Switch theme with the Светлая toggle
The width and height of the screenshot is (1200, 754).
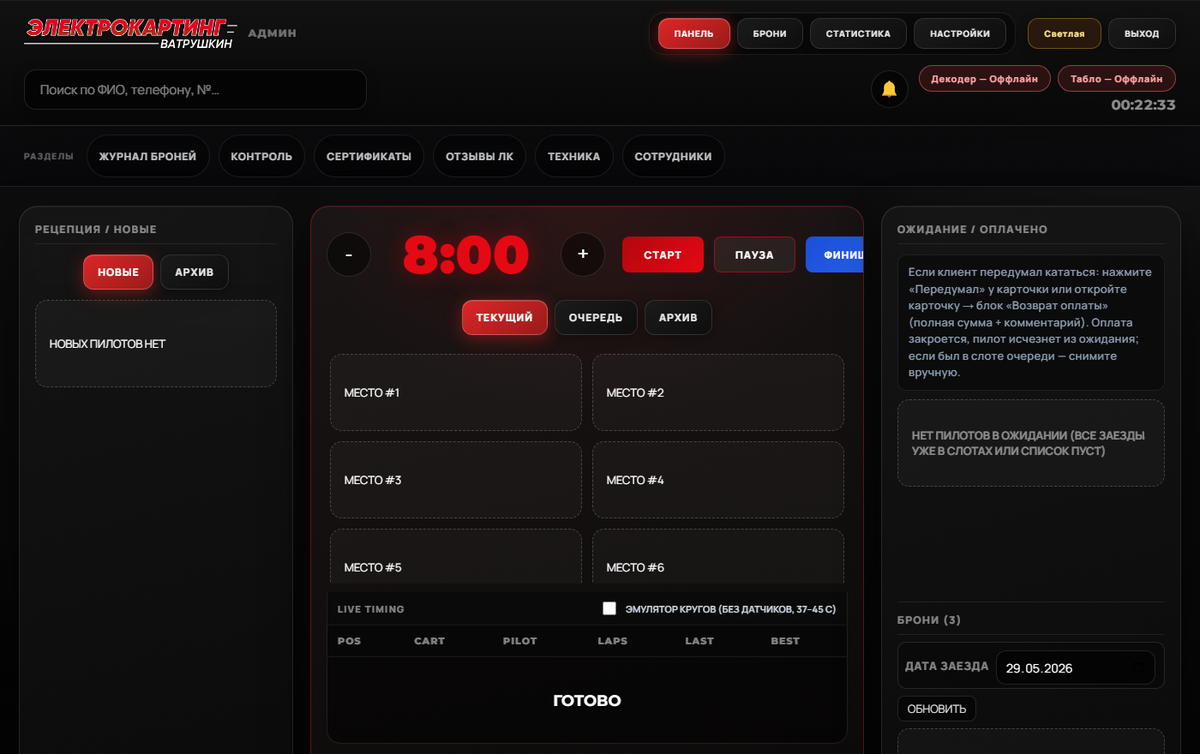point(1064,33)
